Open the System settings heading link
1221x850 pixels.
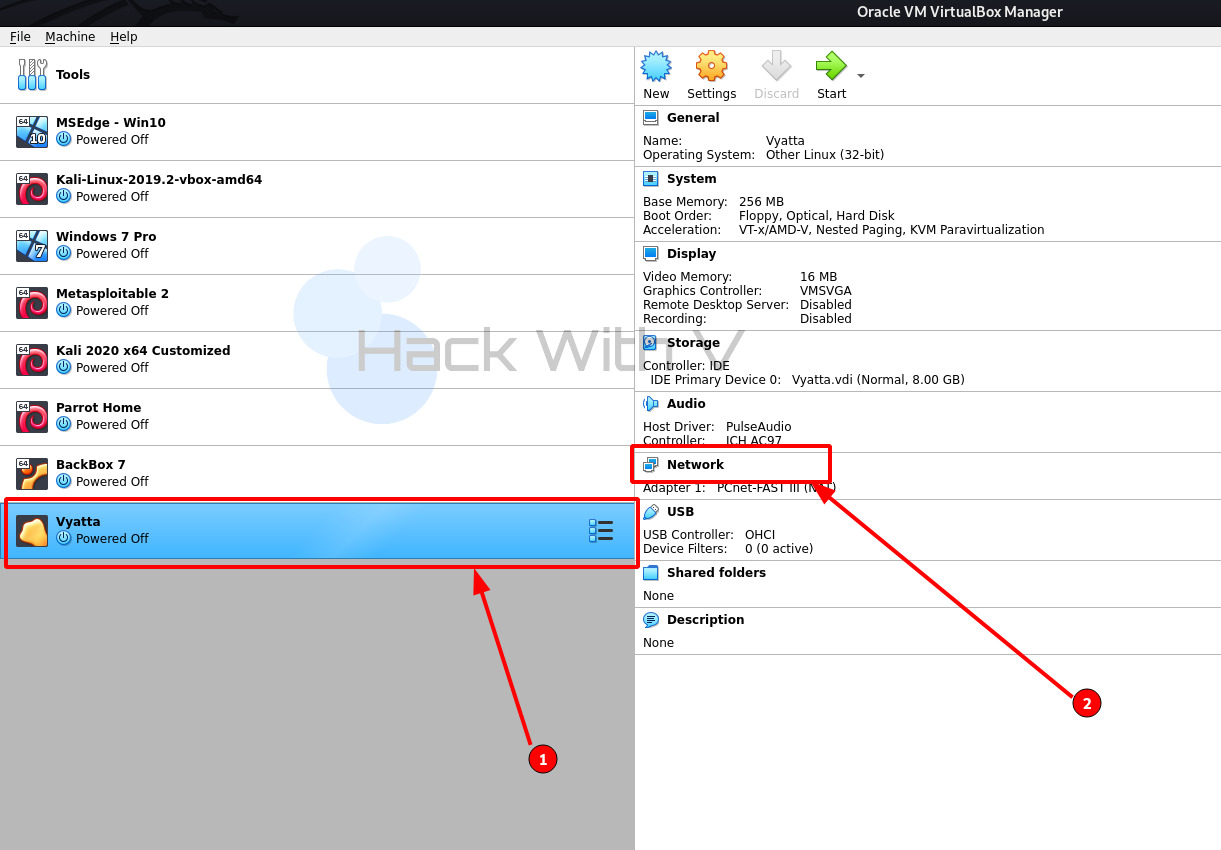coord(692,179)
